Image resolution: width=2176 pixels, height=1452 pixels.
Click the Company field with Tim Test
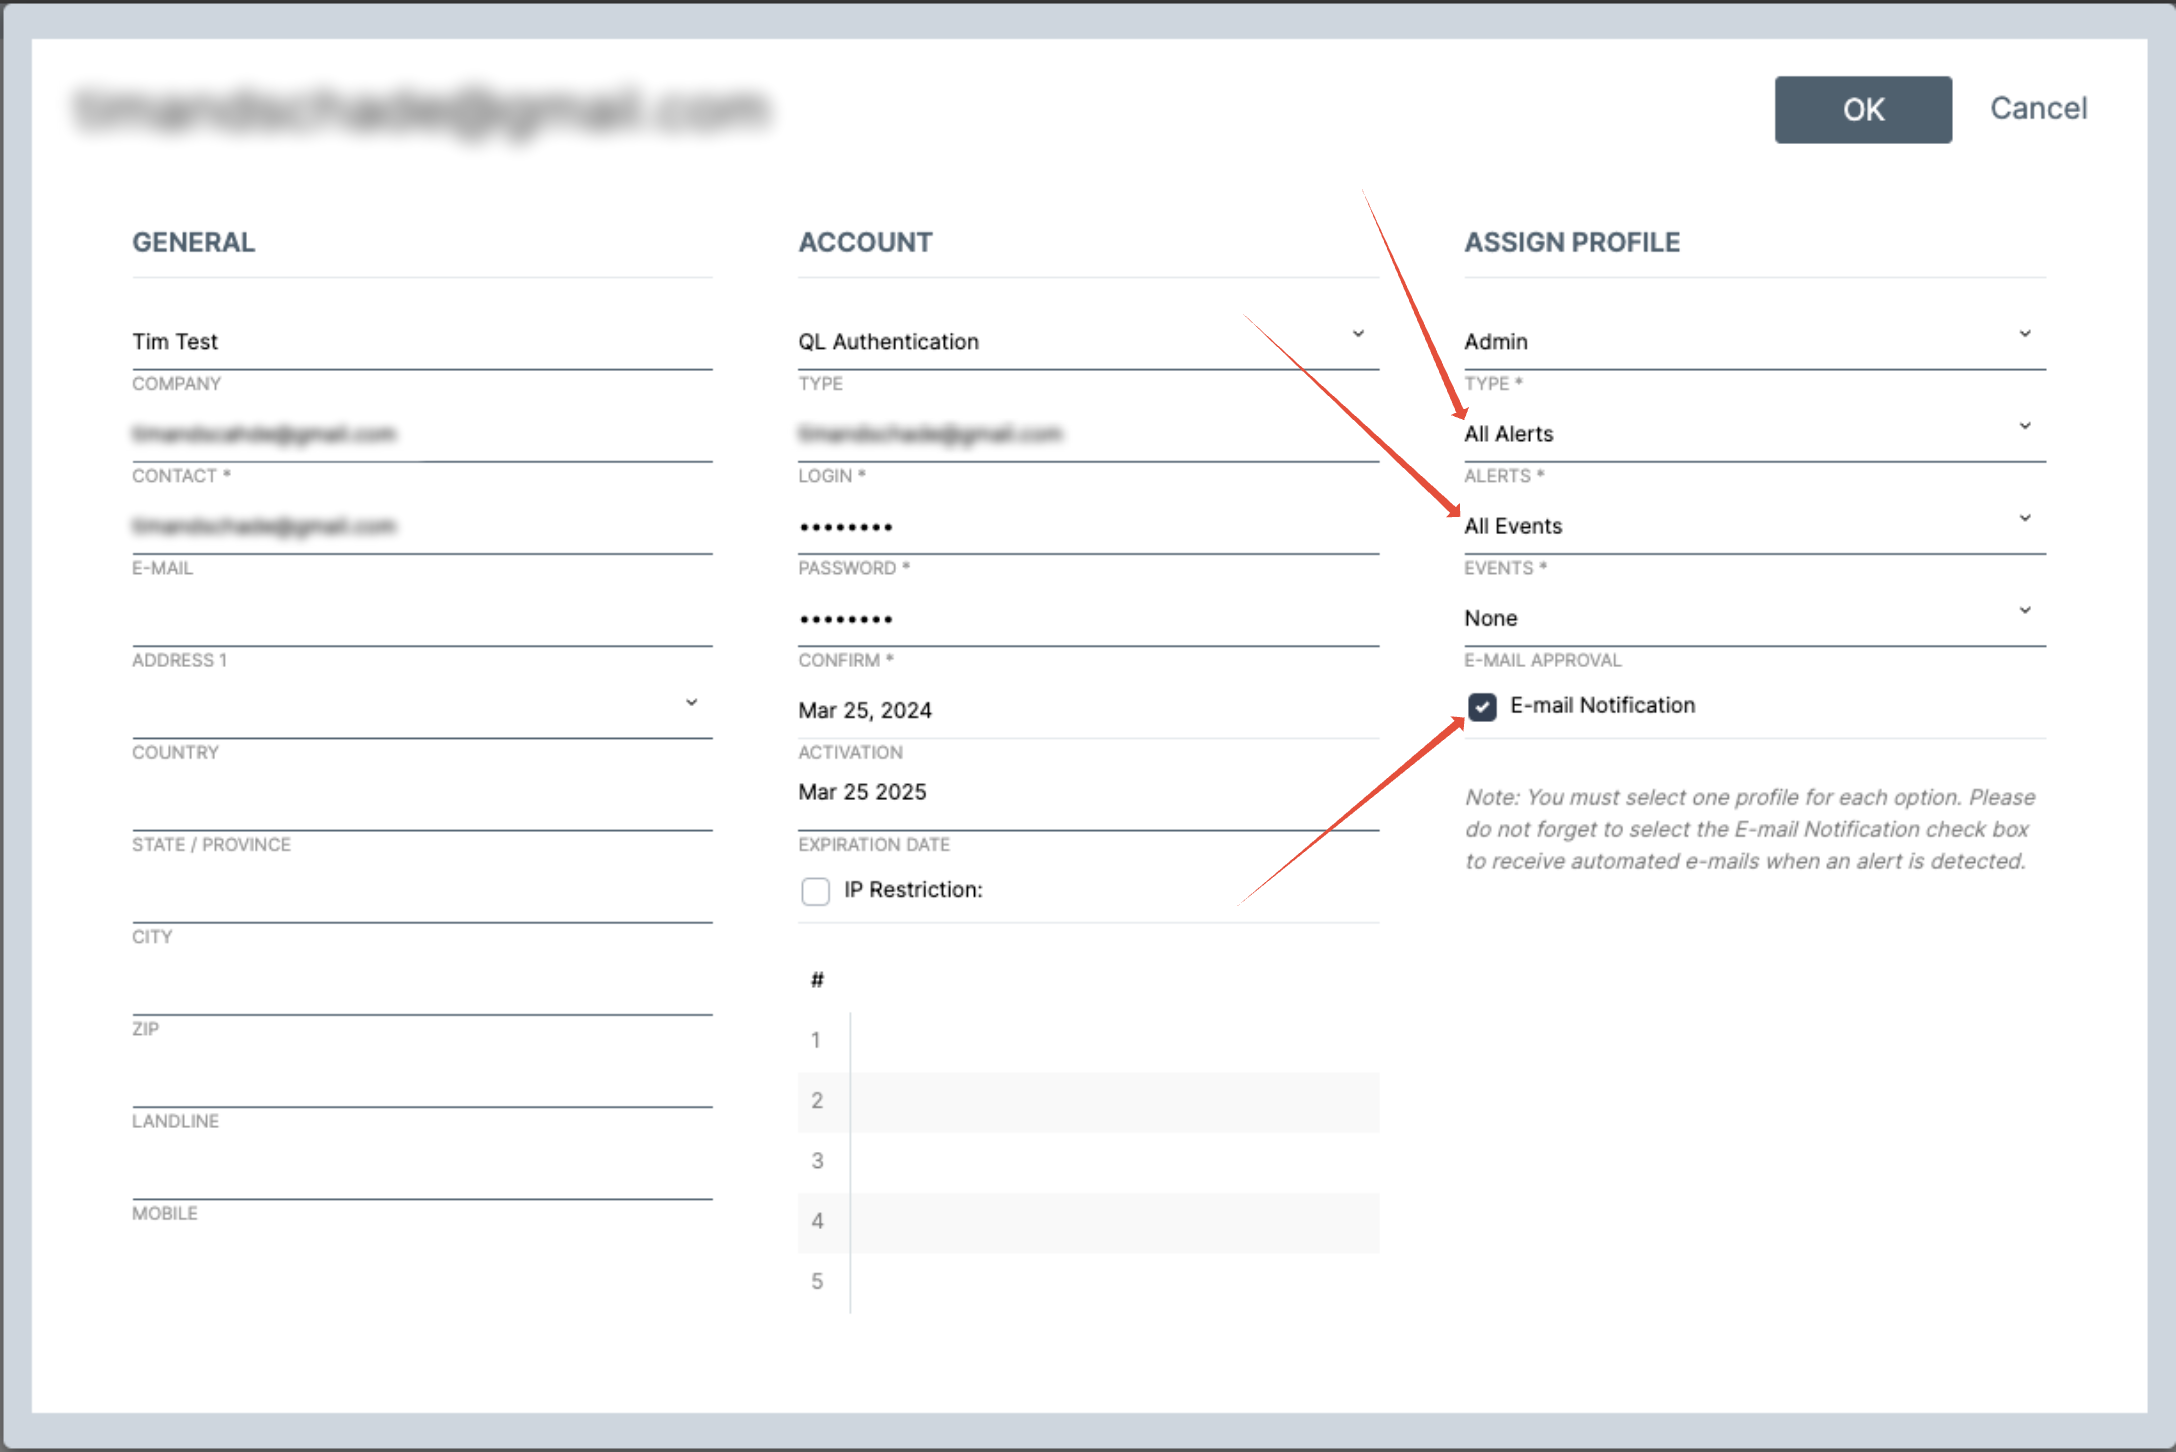click(420, 341)
